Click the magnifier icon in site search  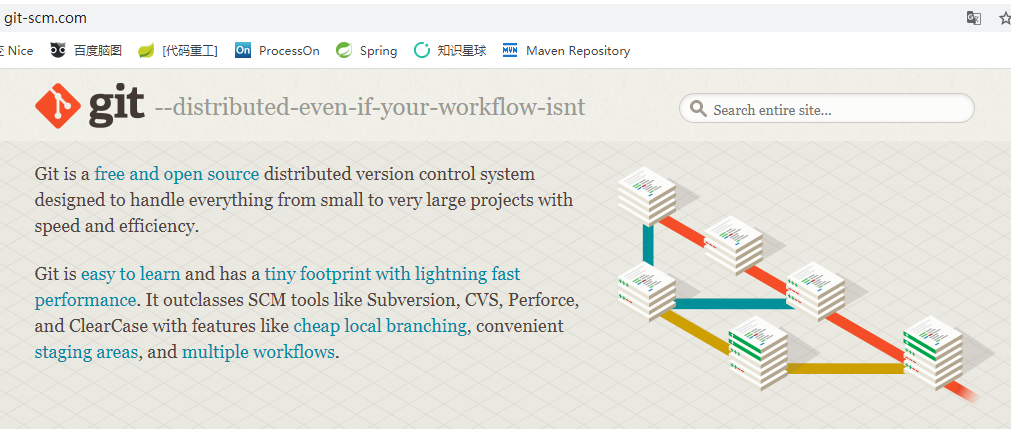(x=697, y=109)
